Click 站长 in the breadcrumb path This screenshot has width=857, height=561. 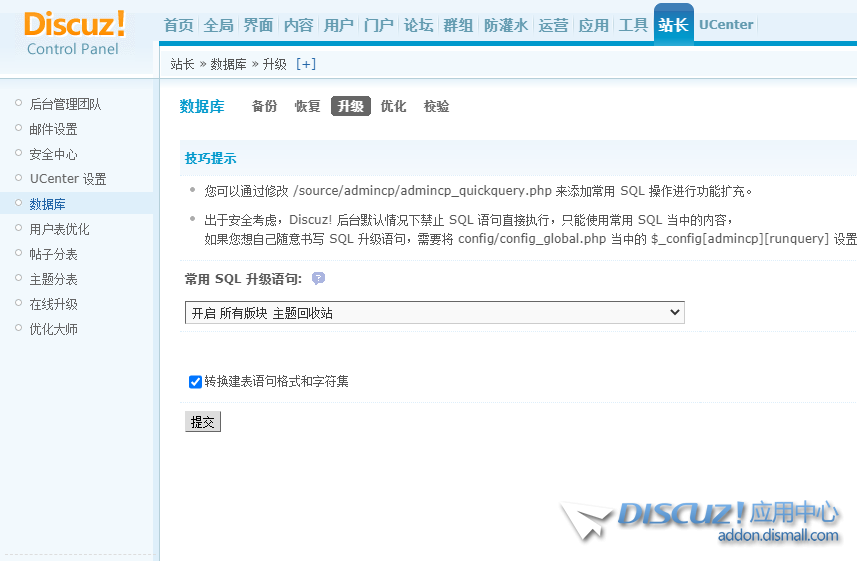click(x=182, y=64)
